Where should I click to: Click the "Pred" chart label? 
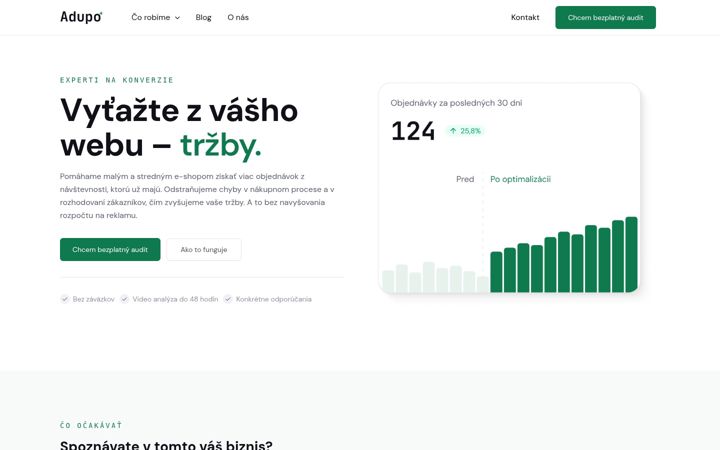[465, 179]
